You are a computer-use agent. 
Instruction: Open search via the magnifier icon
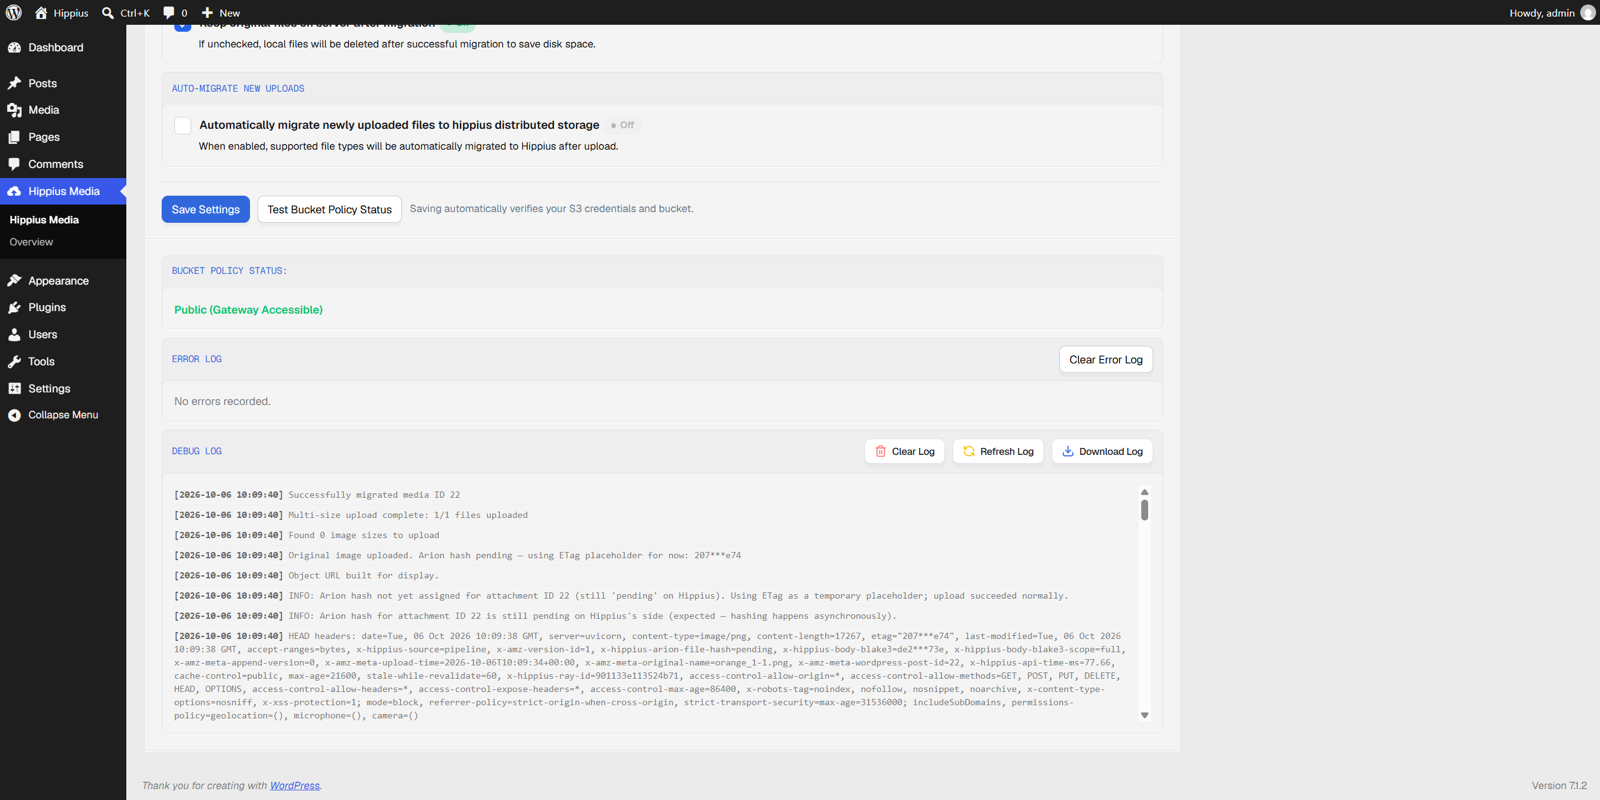(x=108, y=13)
